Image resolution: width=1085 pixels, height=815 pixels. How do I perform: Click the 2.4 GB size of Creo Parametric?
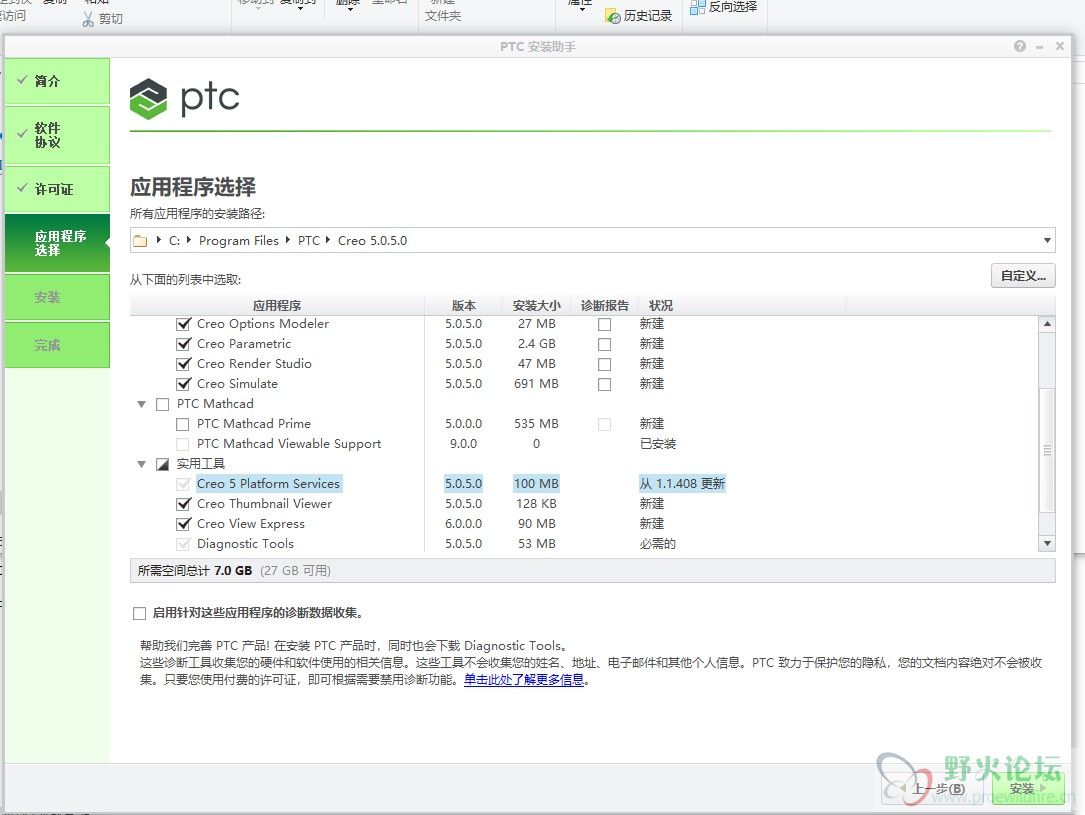[x=536, y=344]
